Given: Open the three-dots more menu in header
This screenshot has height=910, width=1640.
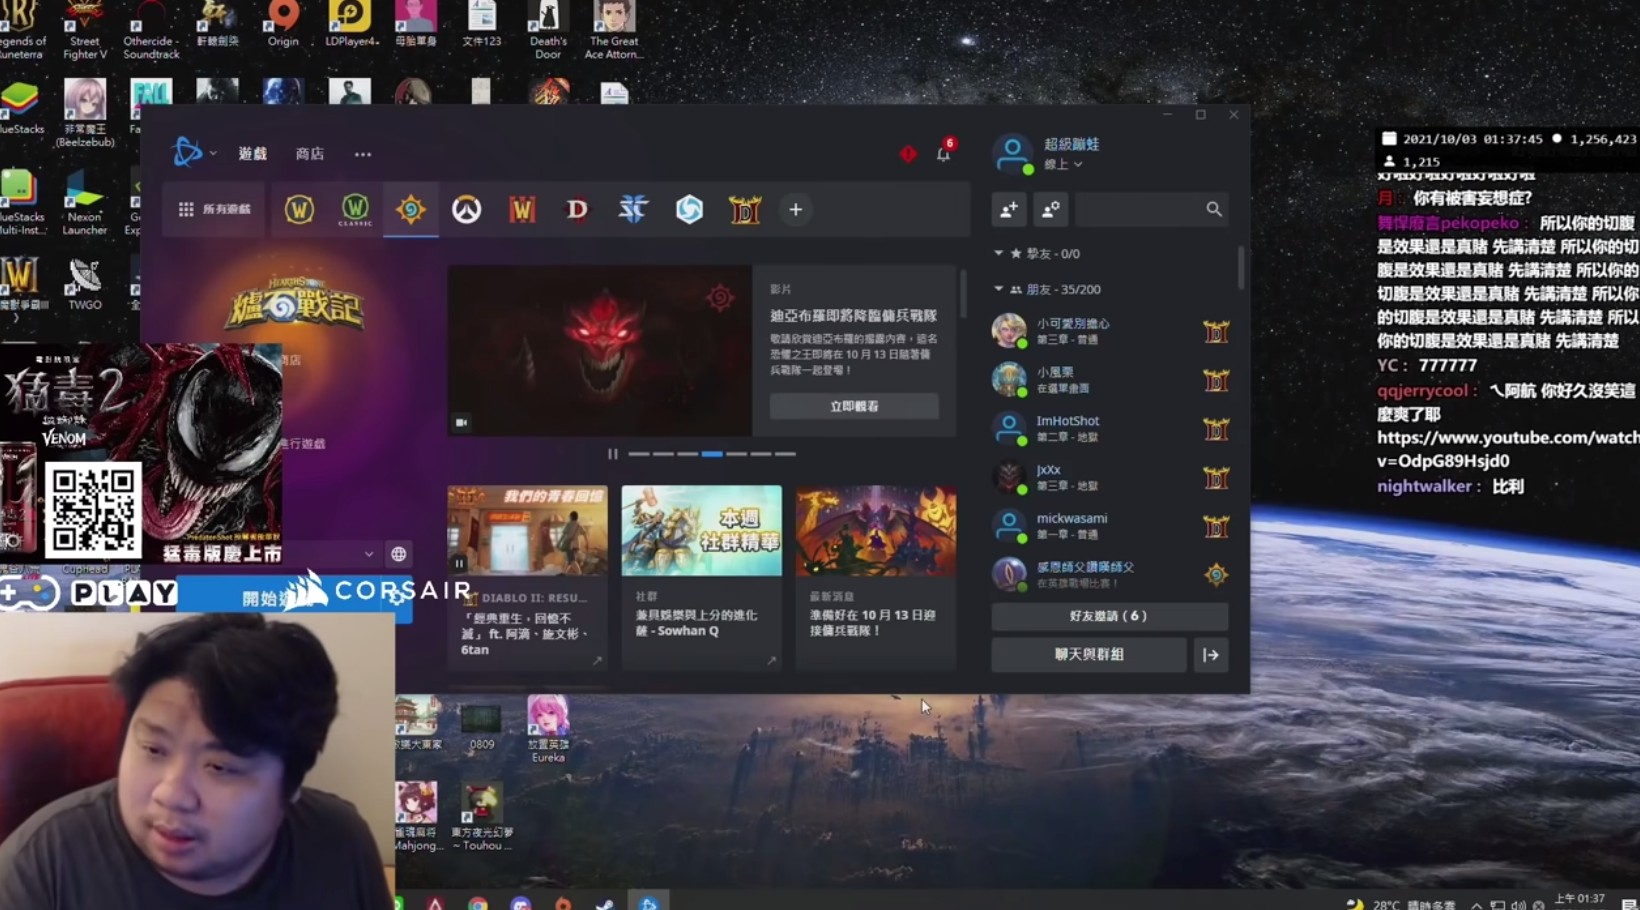Looking at the screenshot, I should pos(363,154).
